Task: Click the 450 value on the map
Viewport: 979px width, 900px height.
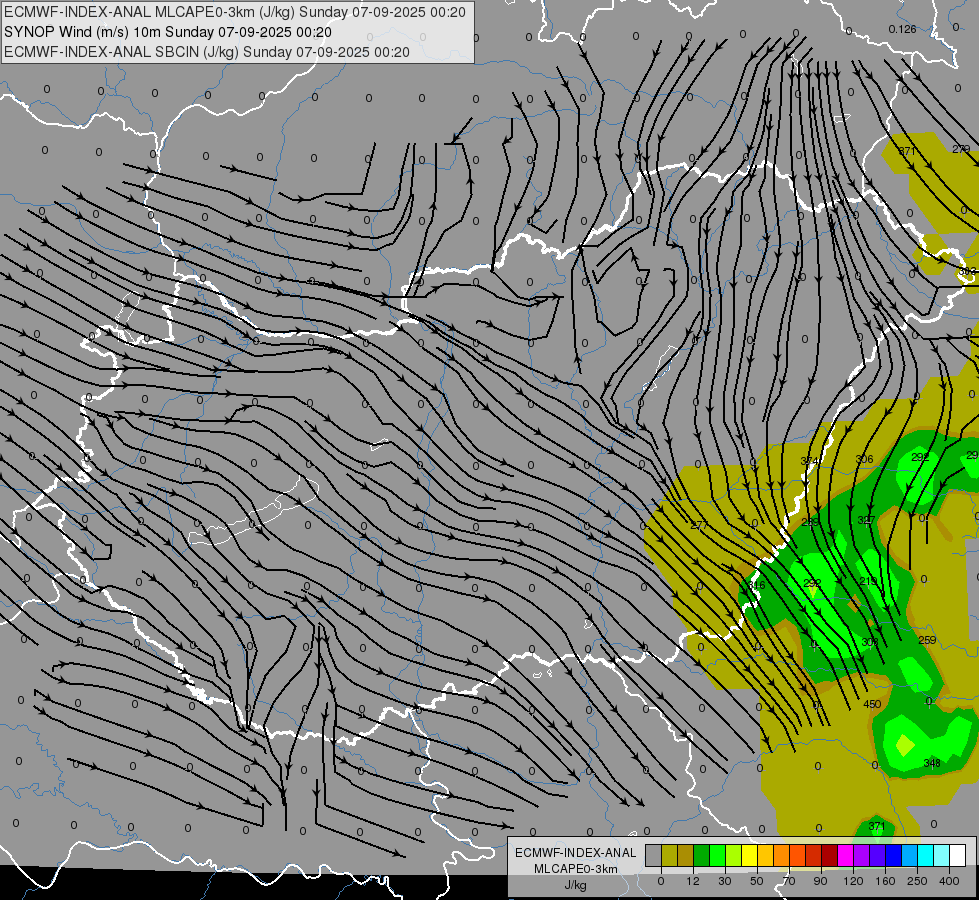Action: pos(872,705)
